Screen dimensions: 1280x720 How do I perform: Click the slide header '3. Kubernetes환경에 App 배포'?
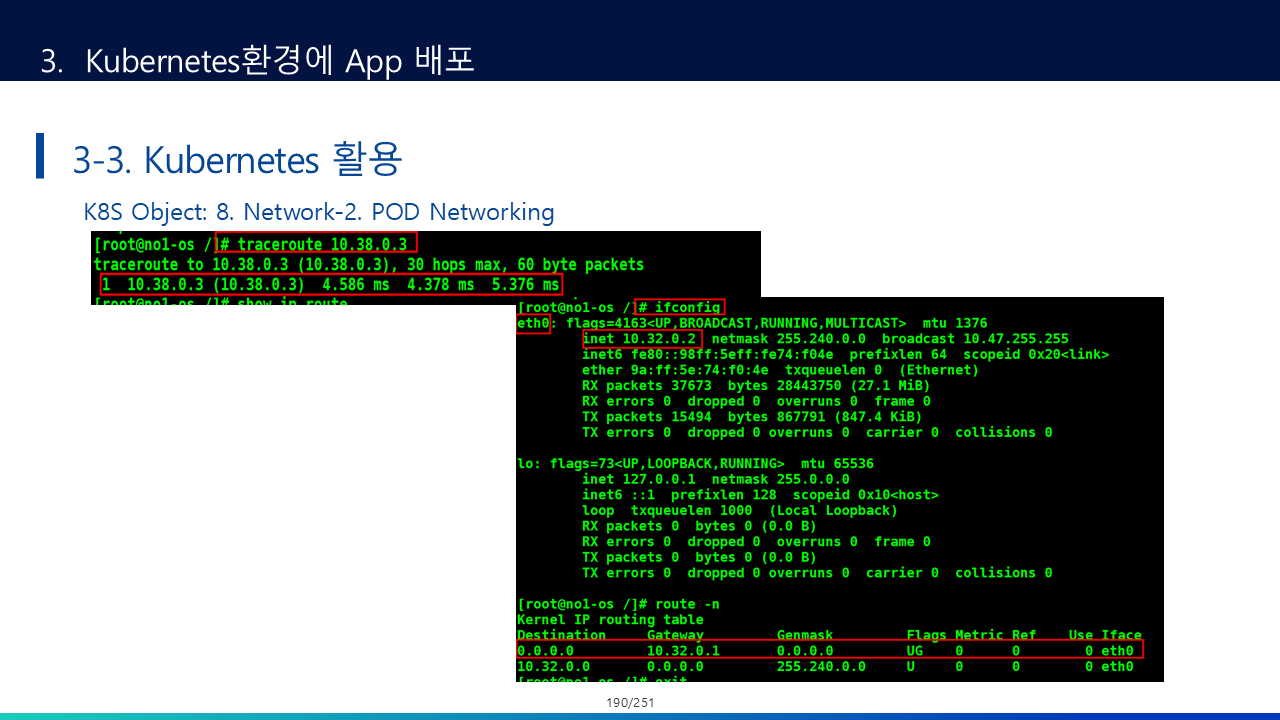point(257,60)
